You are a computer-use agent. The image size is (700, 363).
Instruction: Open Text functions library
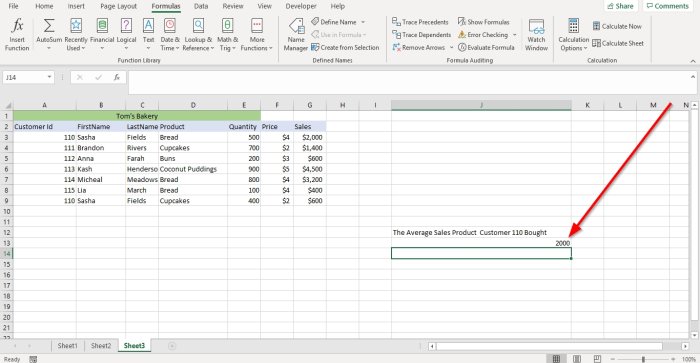click(148, 35)
